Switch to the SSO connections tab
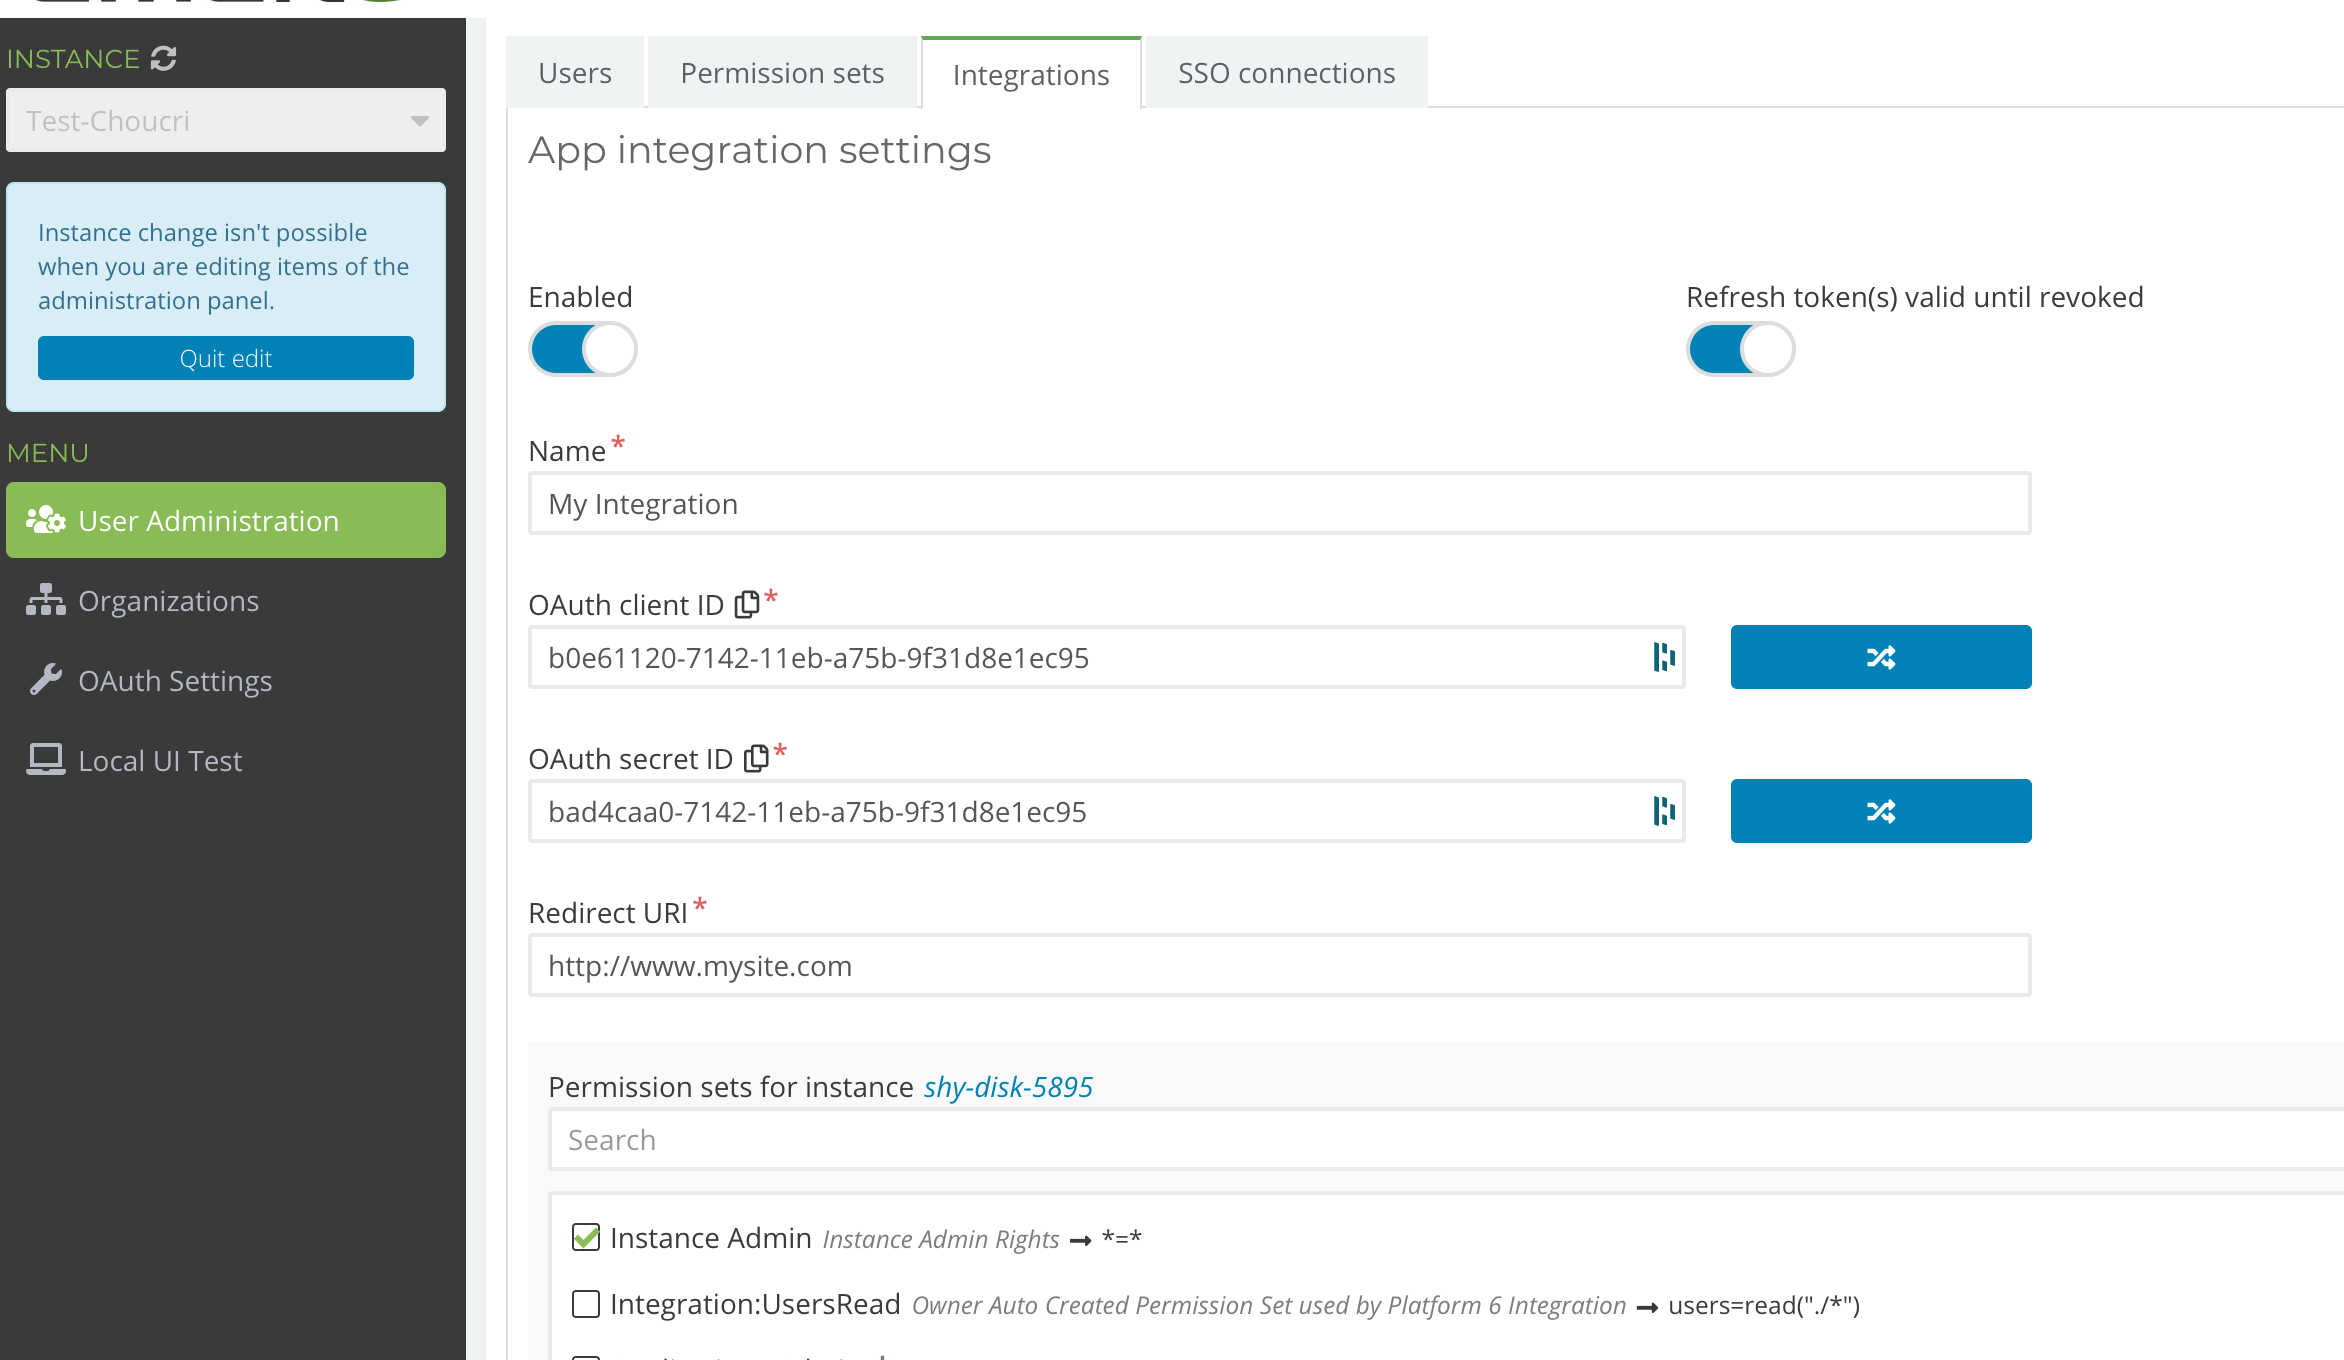Screen dimensions: 2344x1360 pyautogui.click(x=1285, y=72)
